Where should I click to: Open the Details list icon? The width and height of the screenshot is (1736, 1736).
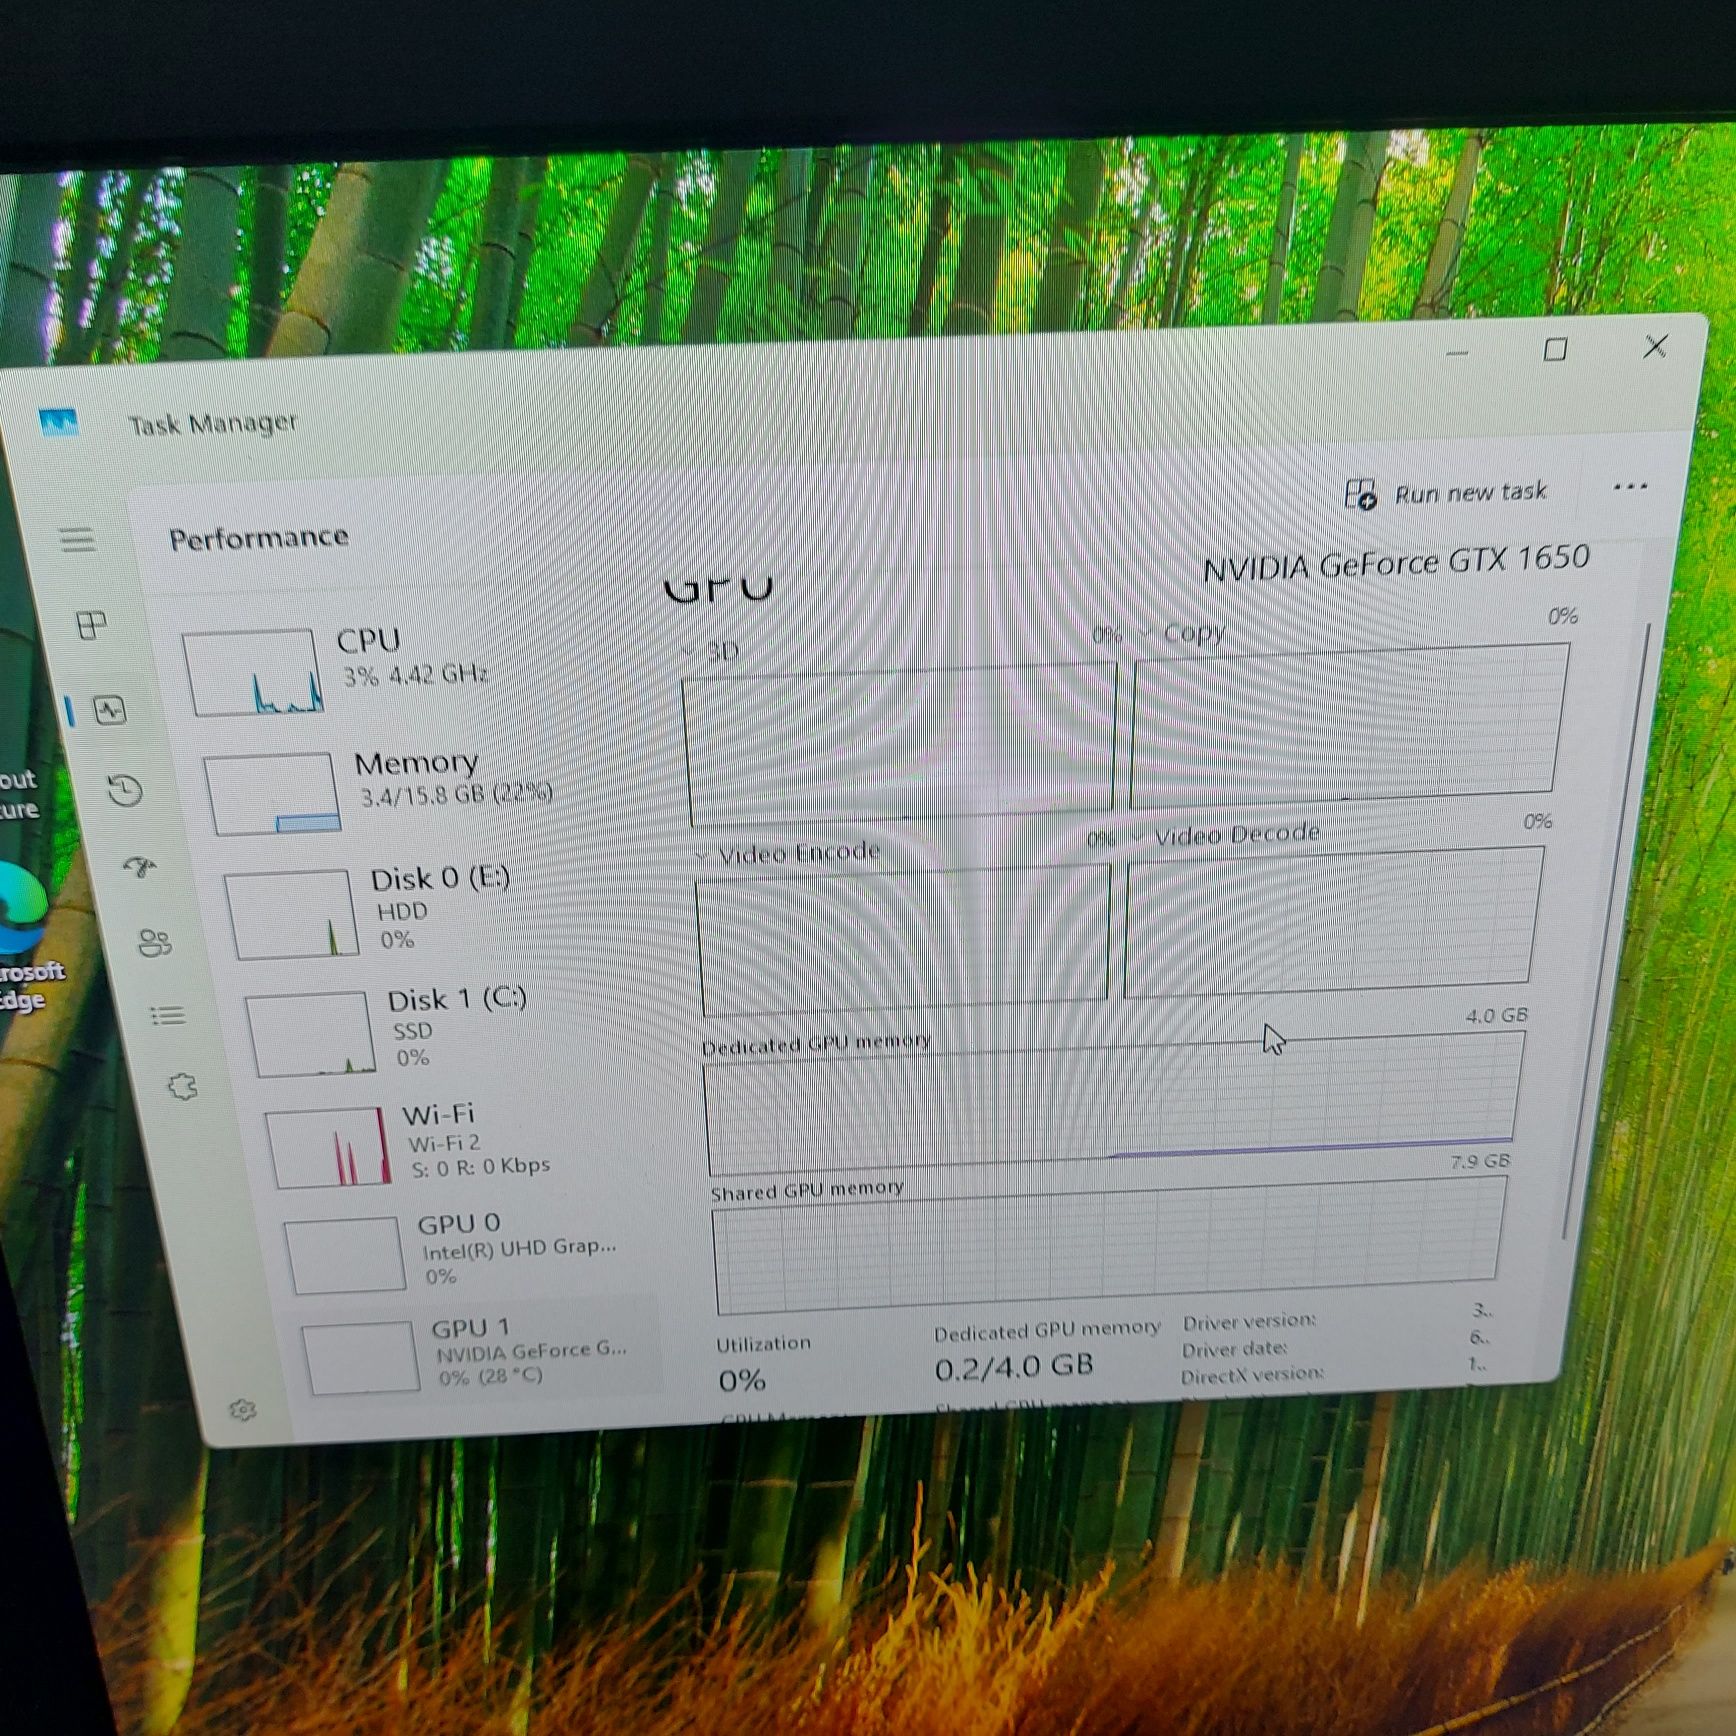point(168,1016)
